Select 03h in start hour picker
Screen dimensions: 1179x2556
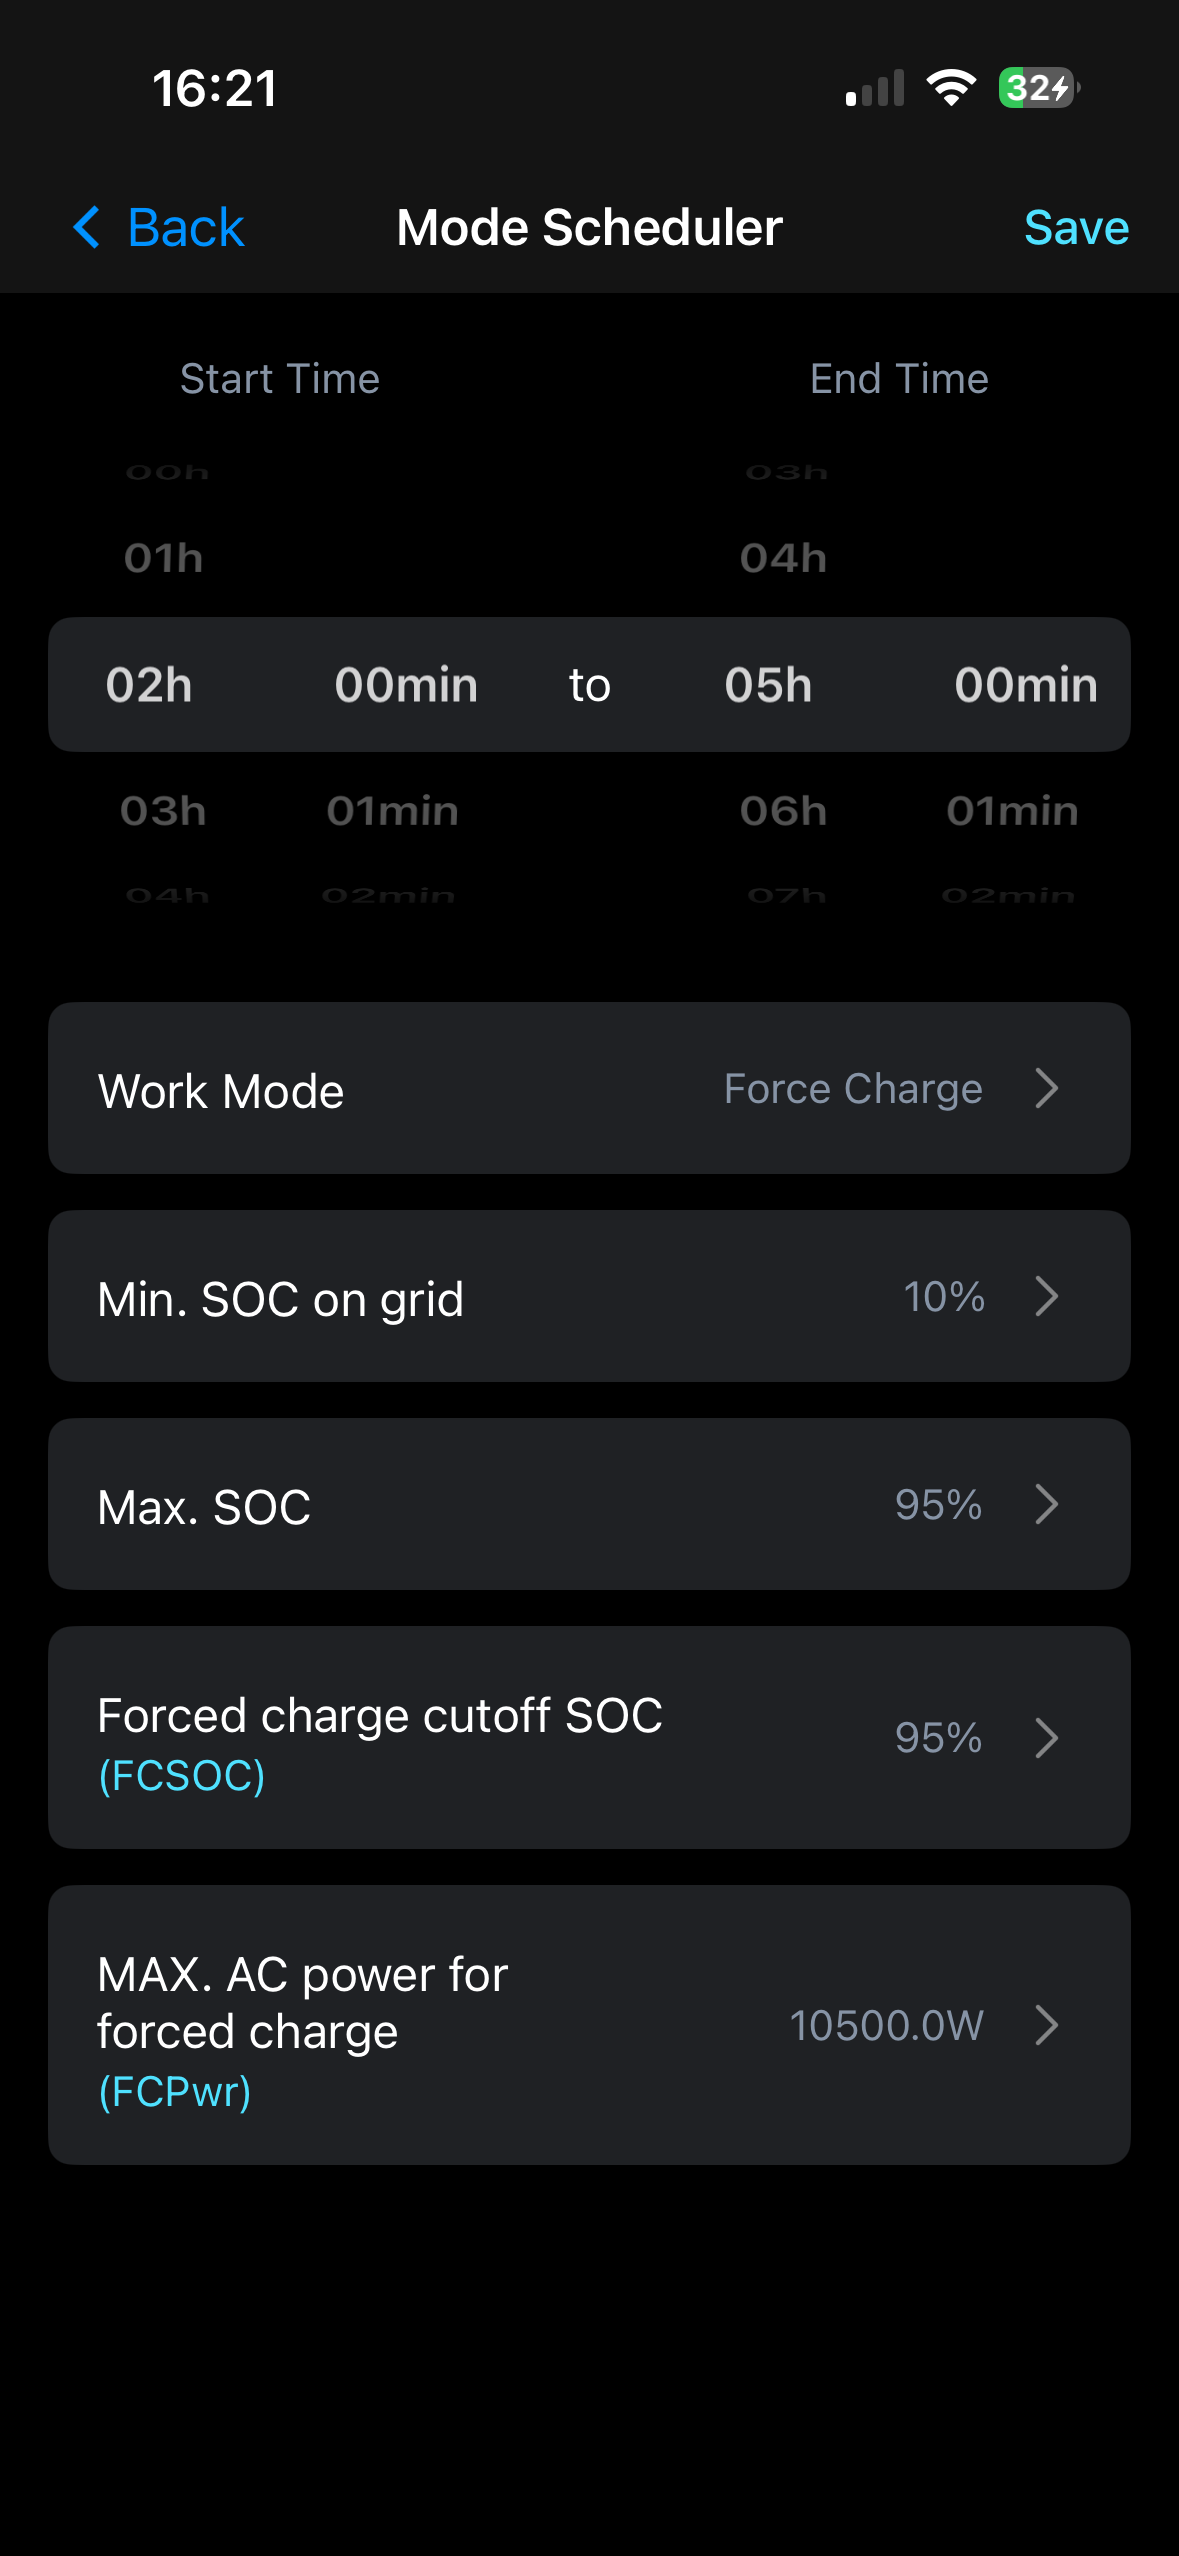point(164,811)
